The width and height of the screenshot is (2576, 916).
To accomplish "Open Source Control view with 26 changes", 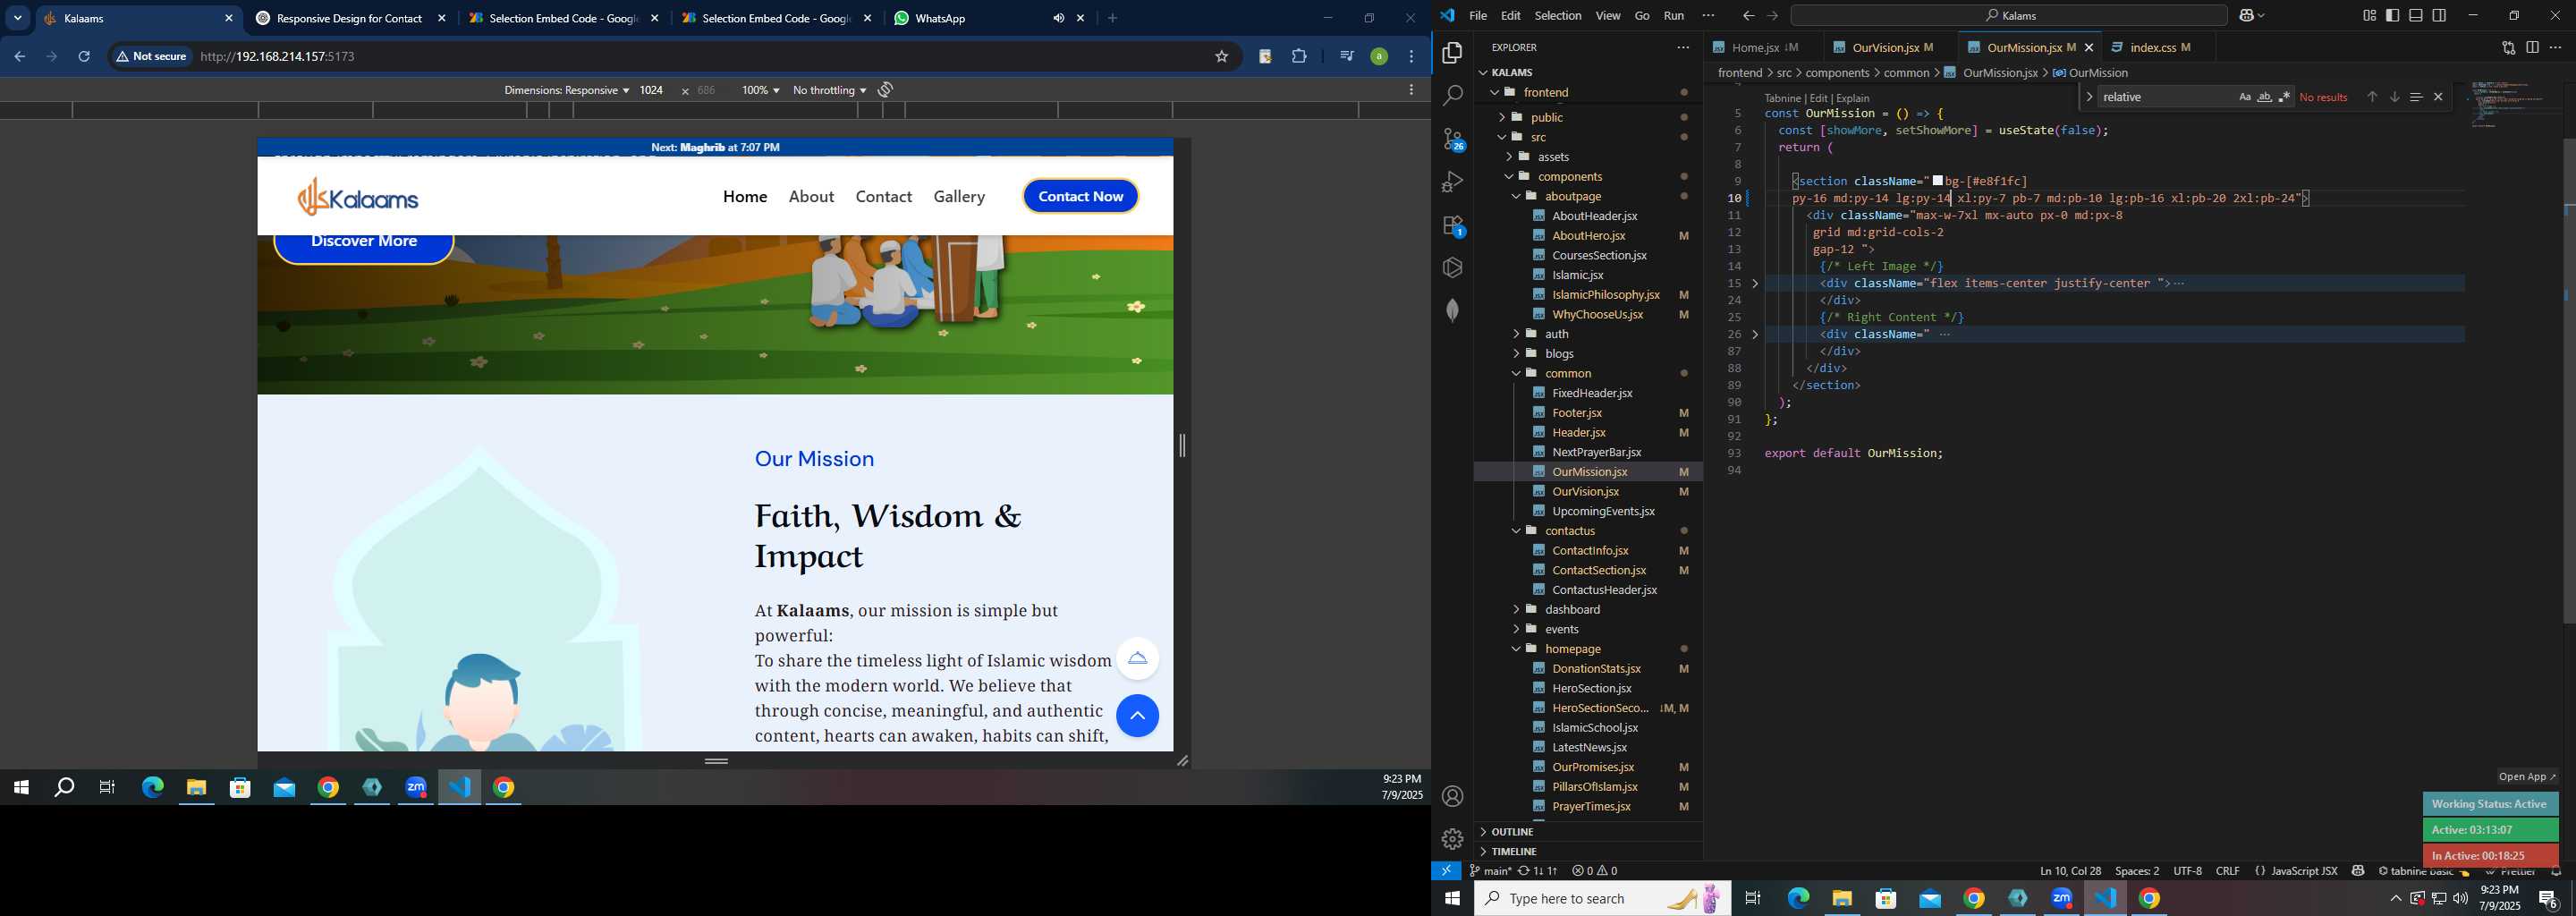I will 1452,139.
